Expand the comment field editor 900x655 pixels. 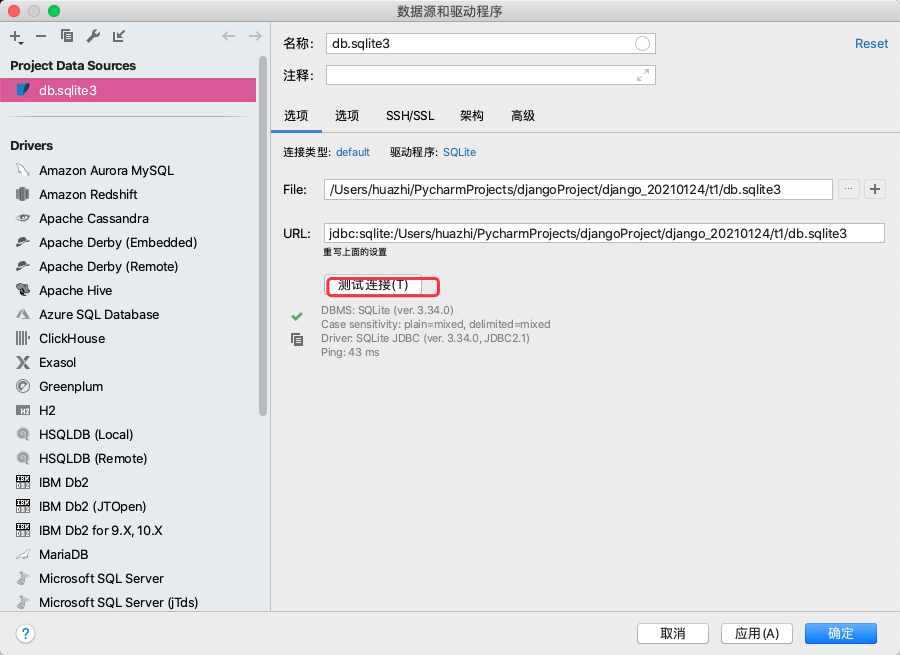click(643, 75)
